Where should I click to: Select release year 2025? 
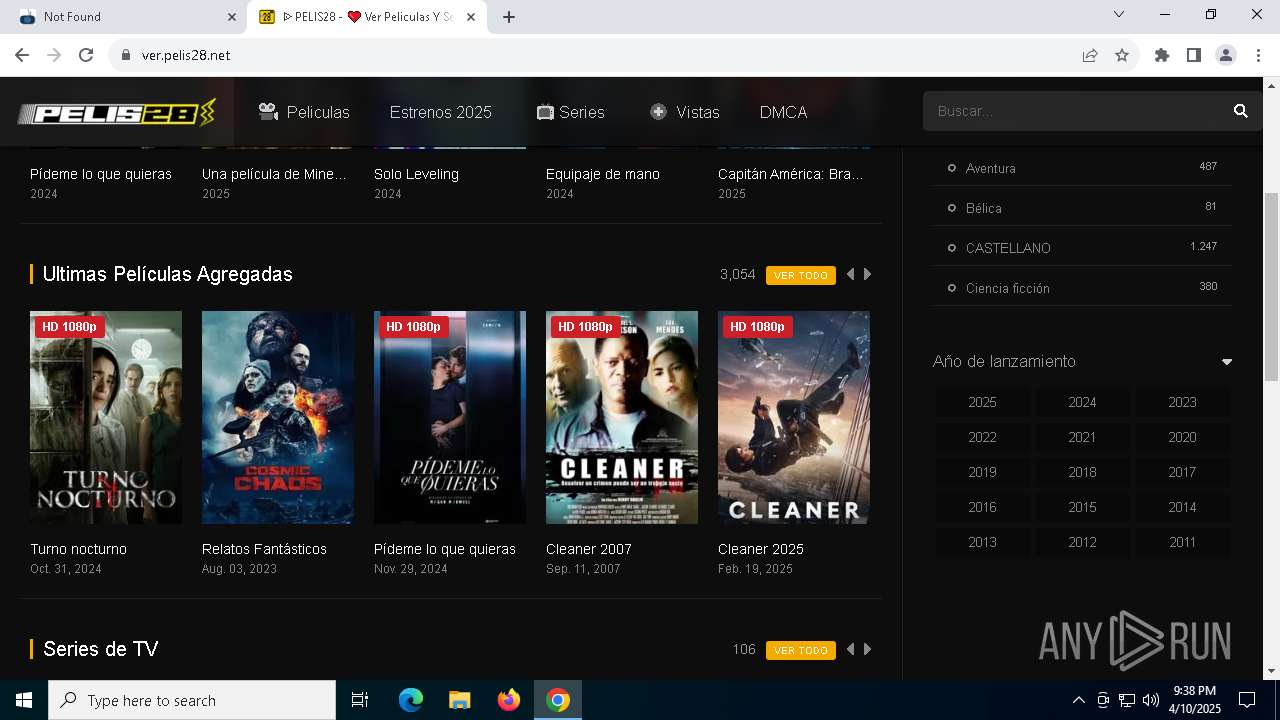[982, 402]
